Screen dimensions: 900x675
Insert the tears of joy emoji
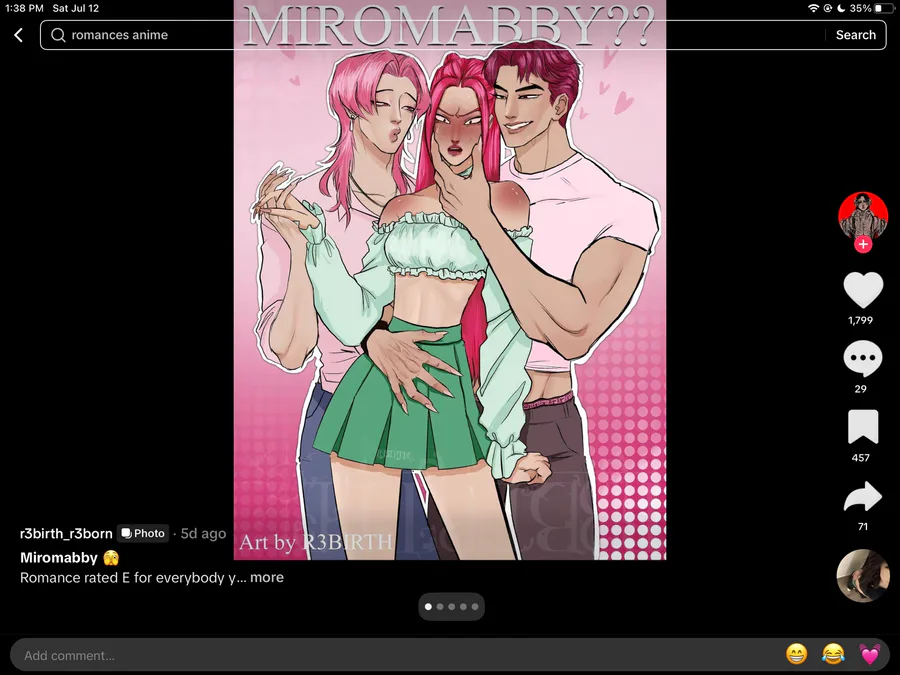tap(833, 654)
